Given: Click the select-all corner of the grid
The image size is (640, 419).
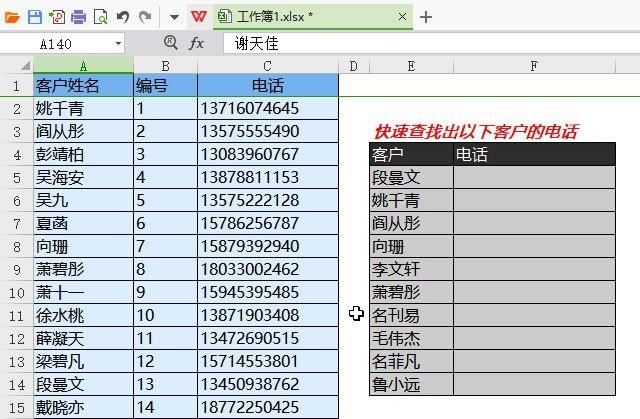Looking at the screenshot, I should click(x=16, y=65).
